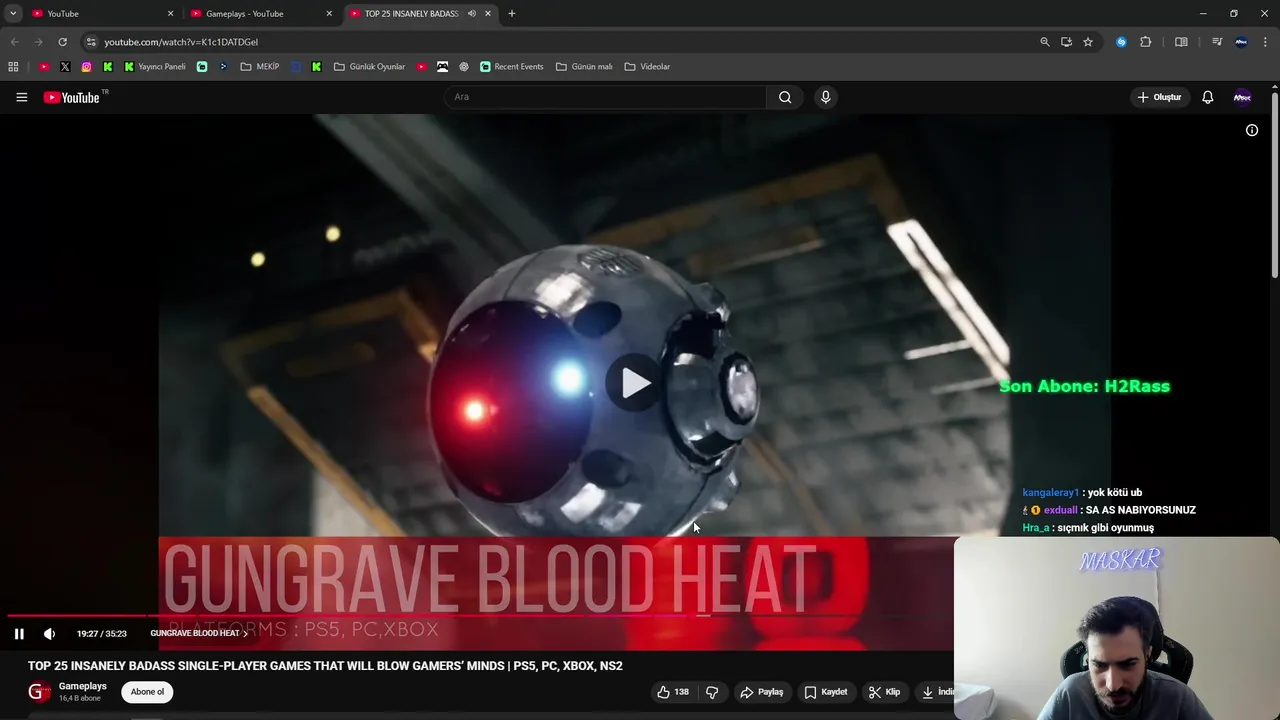Close the Gameplays - YouTube tab

pyautogui.click(x=329, y=14)
